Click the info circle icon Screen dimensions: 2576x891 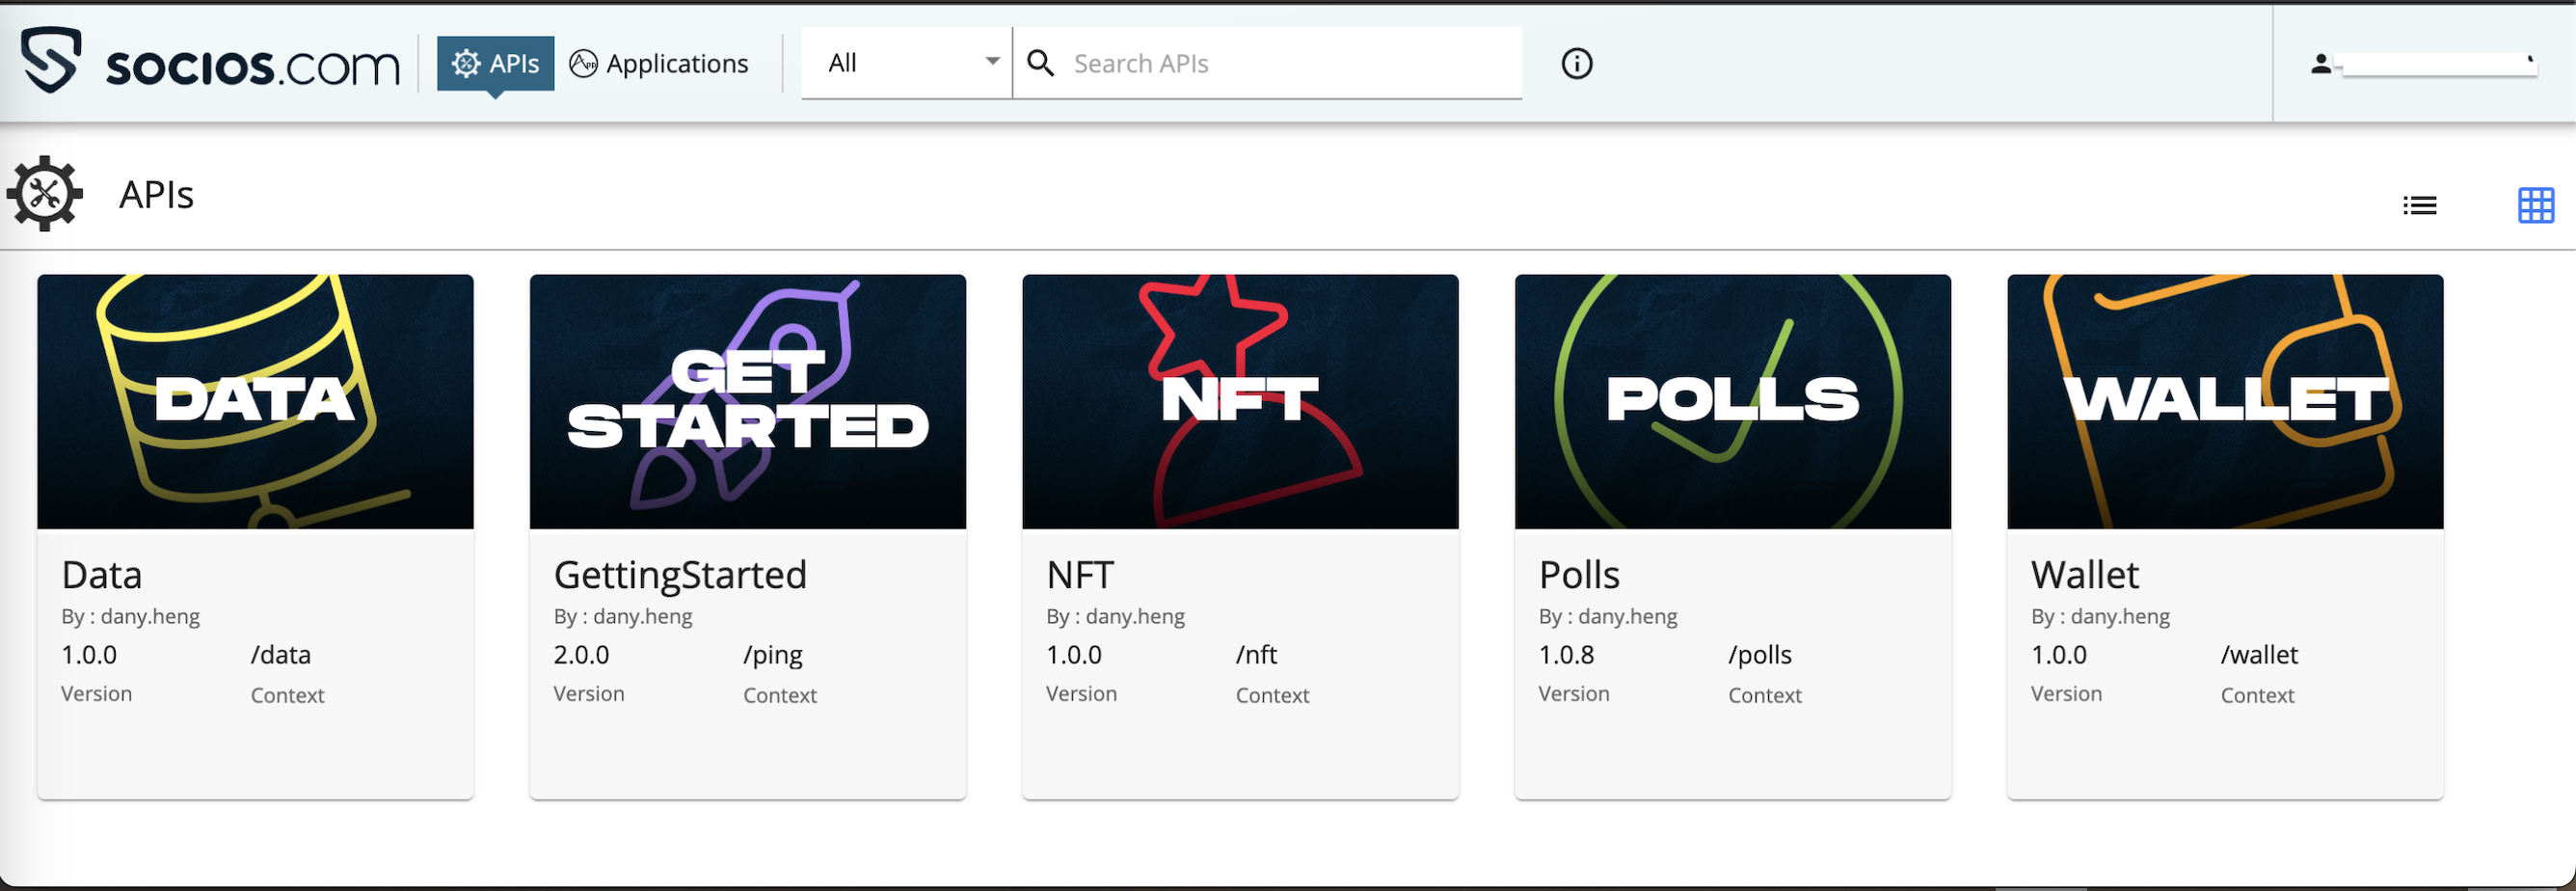click(x=1576, y=64)
